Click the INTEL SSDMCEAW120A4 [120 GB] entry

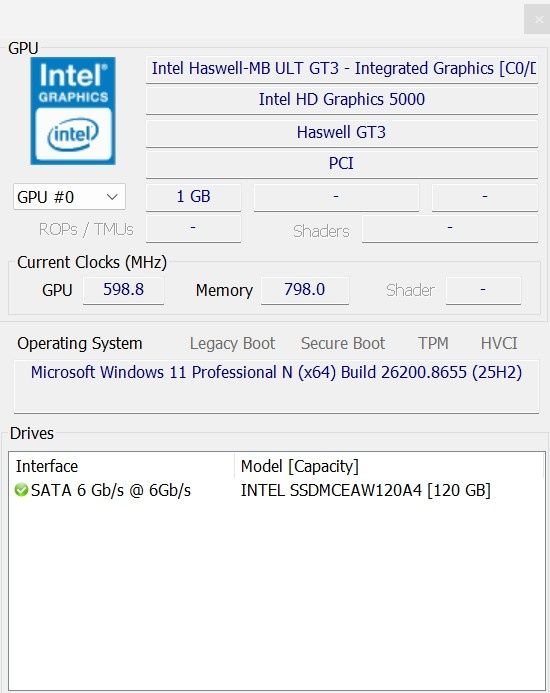[366, 490]
